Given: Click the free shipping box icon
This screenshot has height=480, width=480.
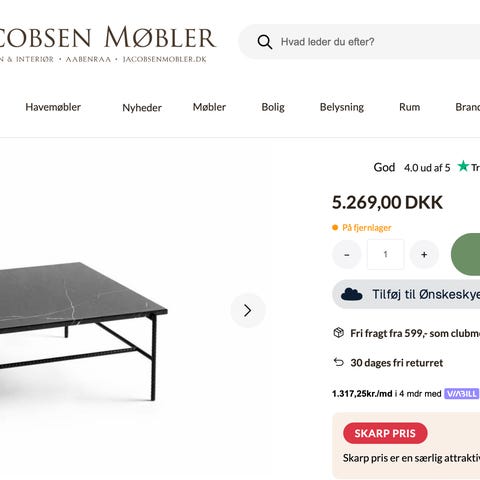Looking at the screenshot, I should (x=339, y=333).
